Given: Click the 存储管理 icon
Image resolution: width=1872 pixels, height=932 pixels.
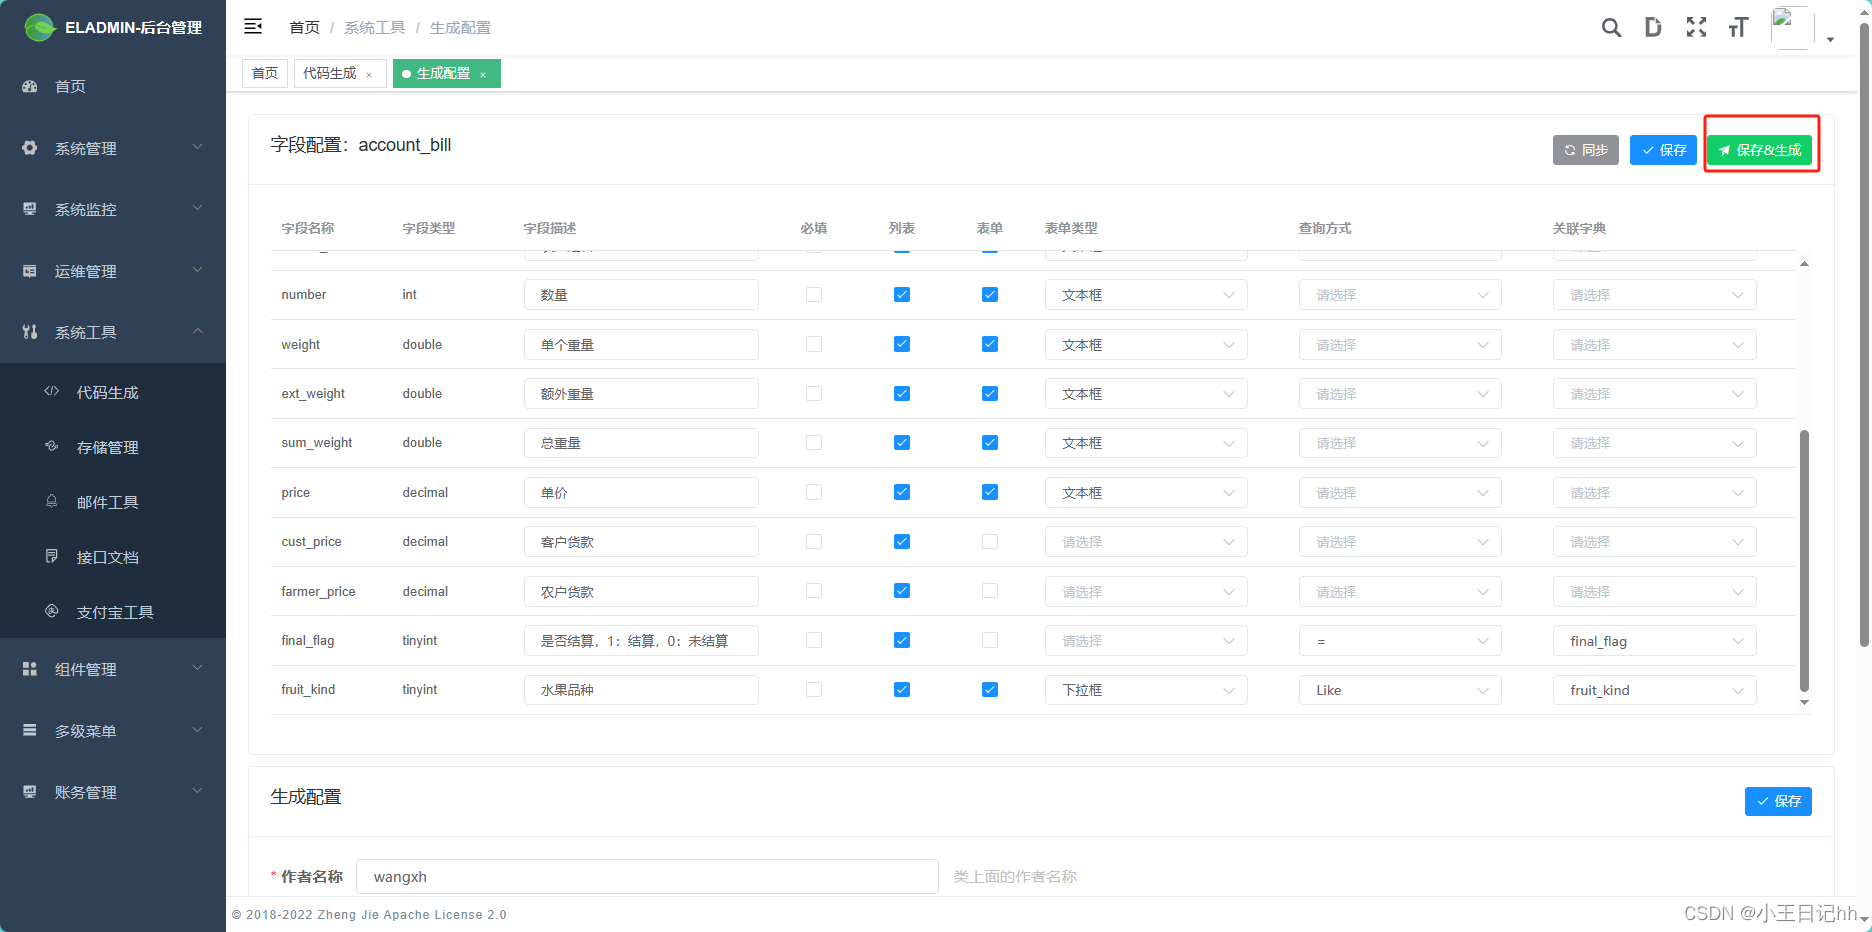Looking at the screenshot, I should 52,446.
